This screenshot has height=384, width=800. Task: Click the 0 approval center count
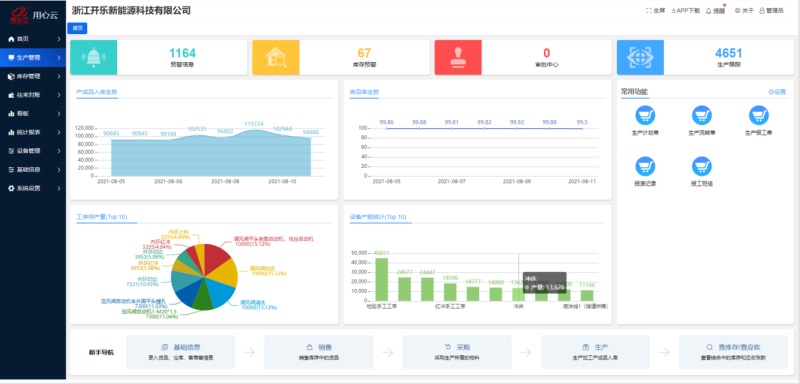tap(546, 53)
